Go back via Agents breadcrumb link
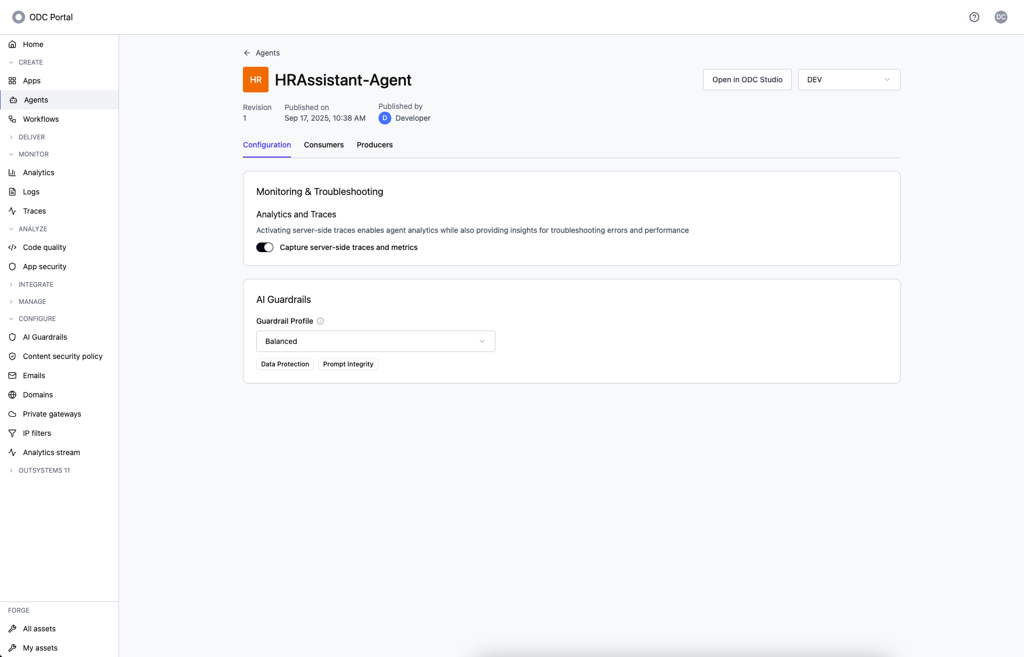 267,53
